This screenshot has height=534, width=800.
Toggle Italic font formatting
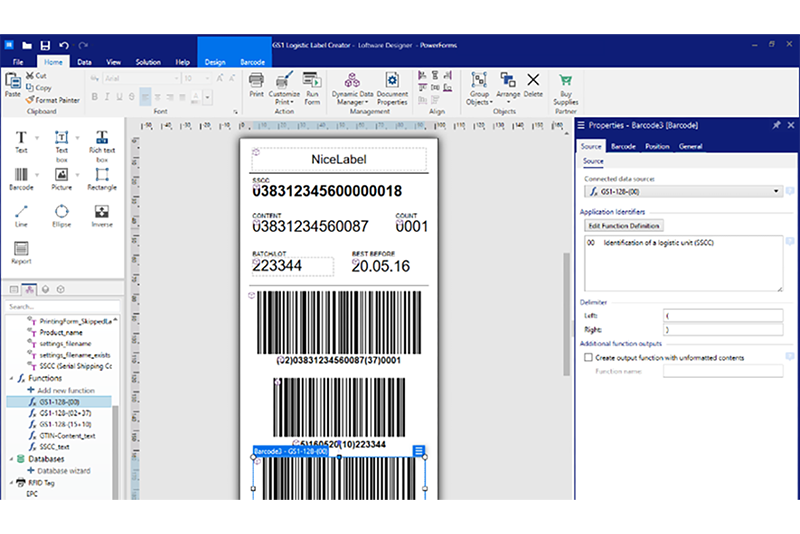(107, 96)
